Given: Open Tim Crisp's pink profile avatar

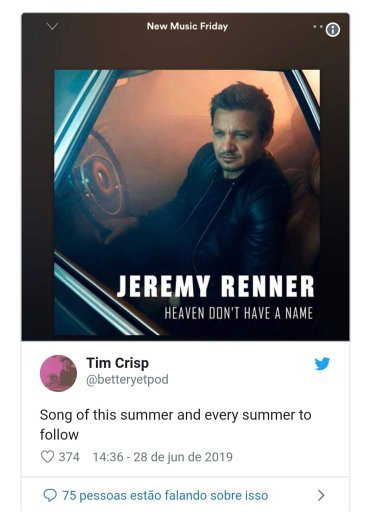Looking at the screenshot, I should pos(58,373).
